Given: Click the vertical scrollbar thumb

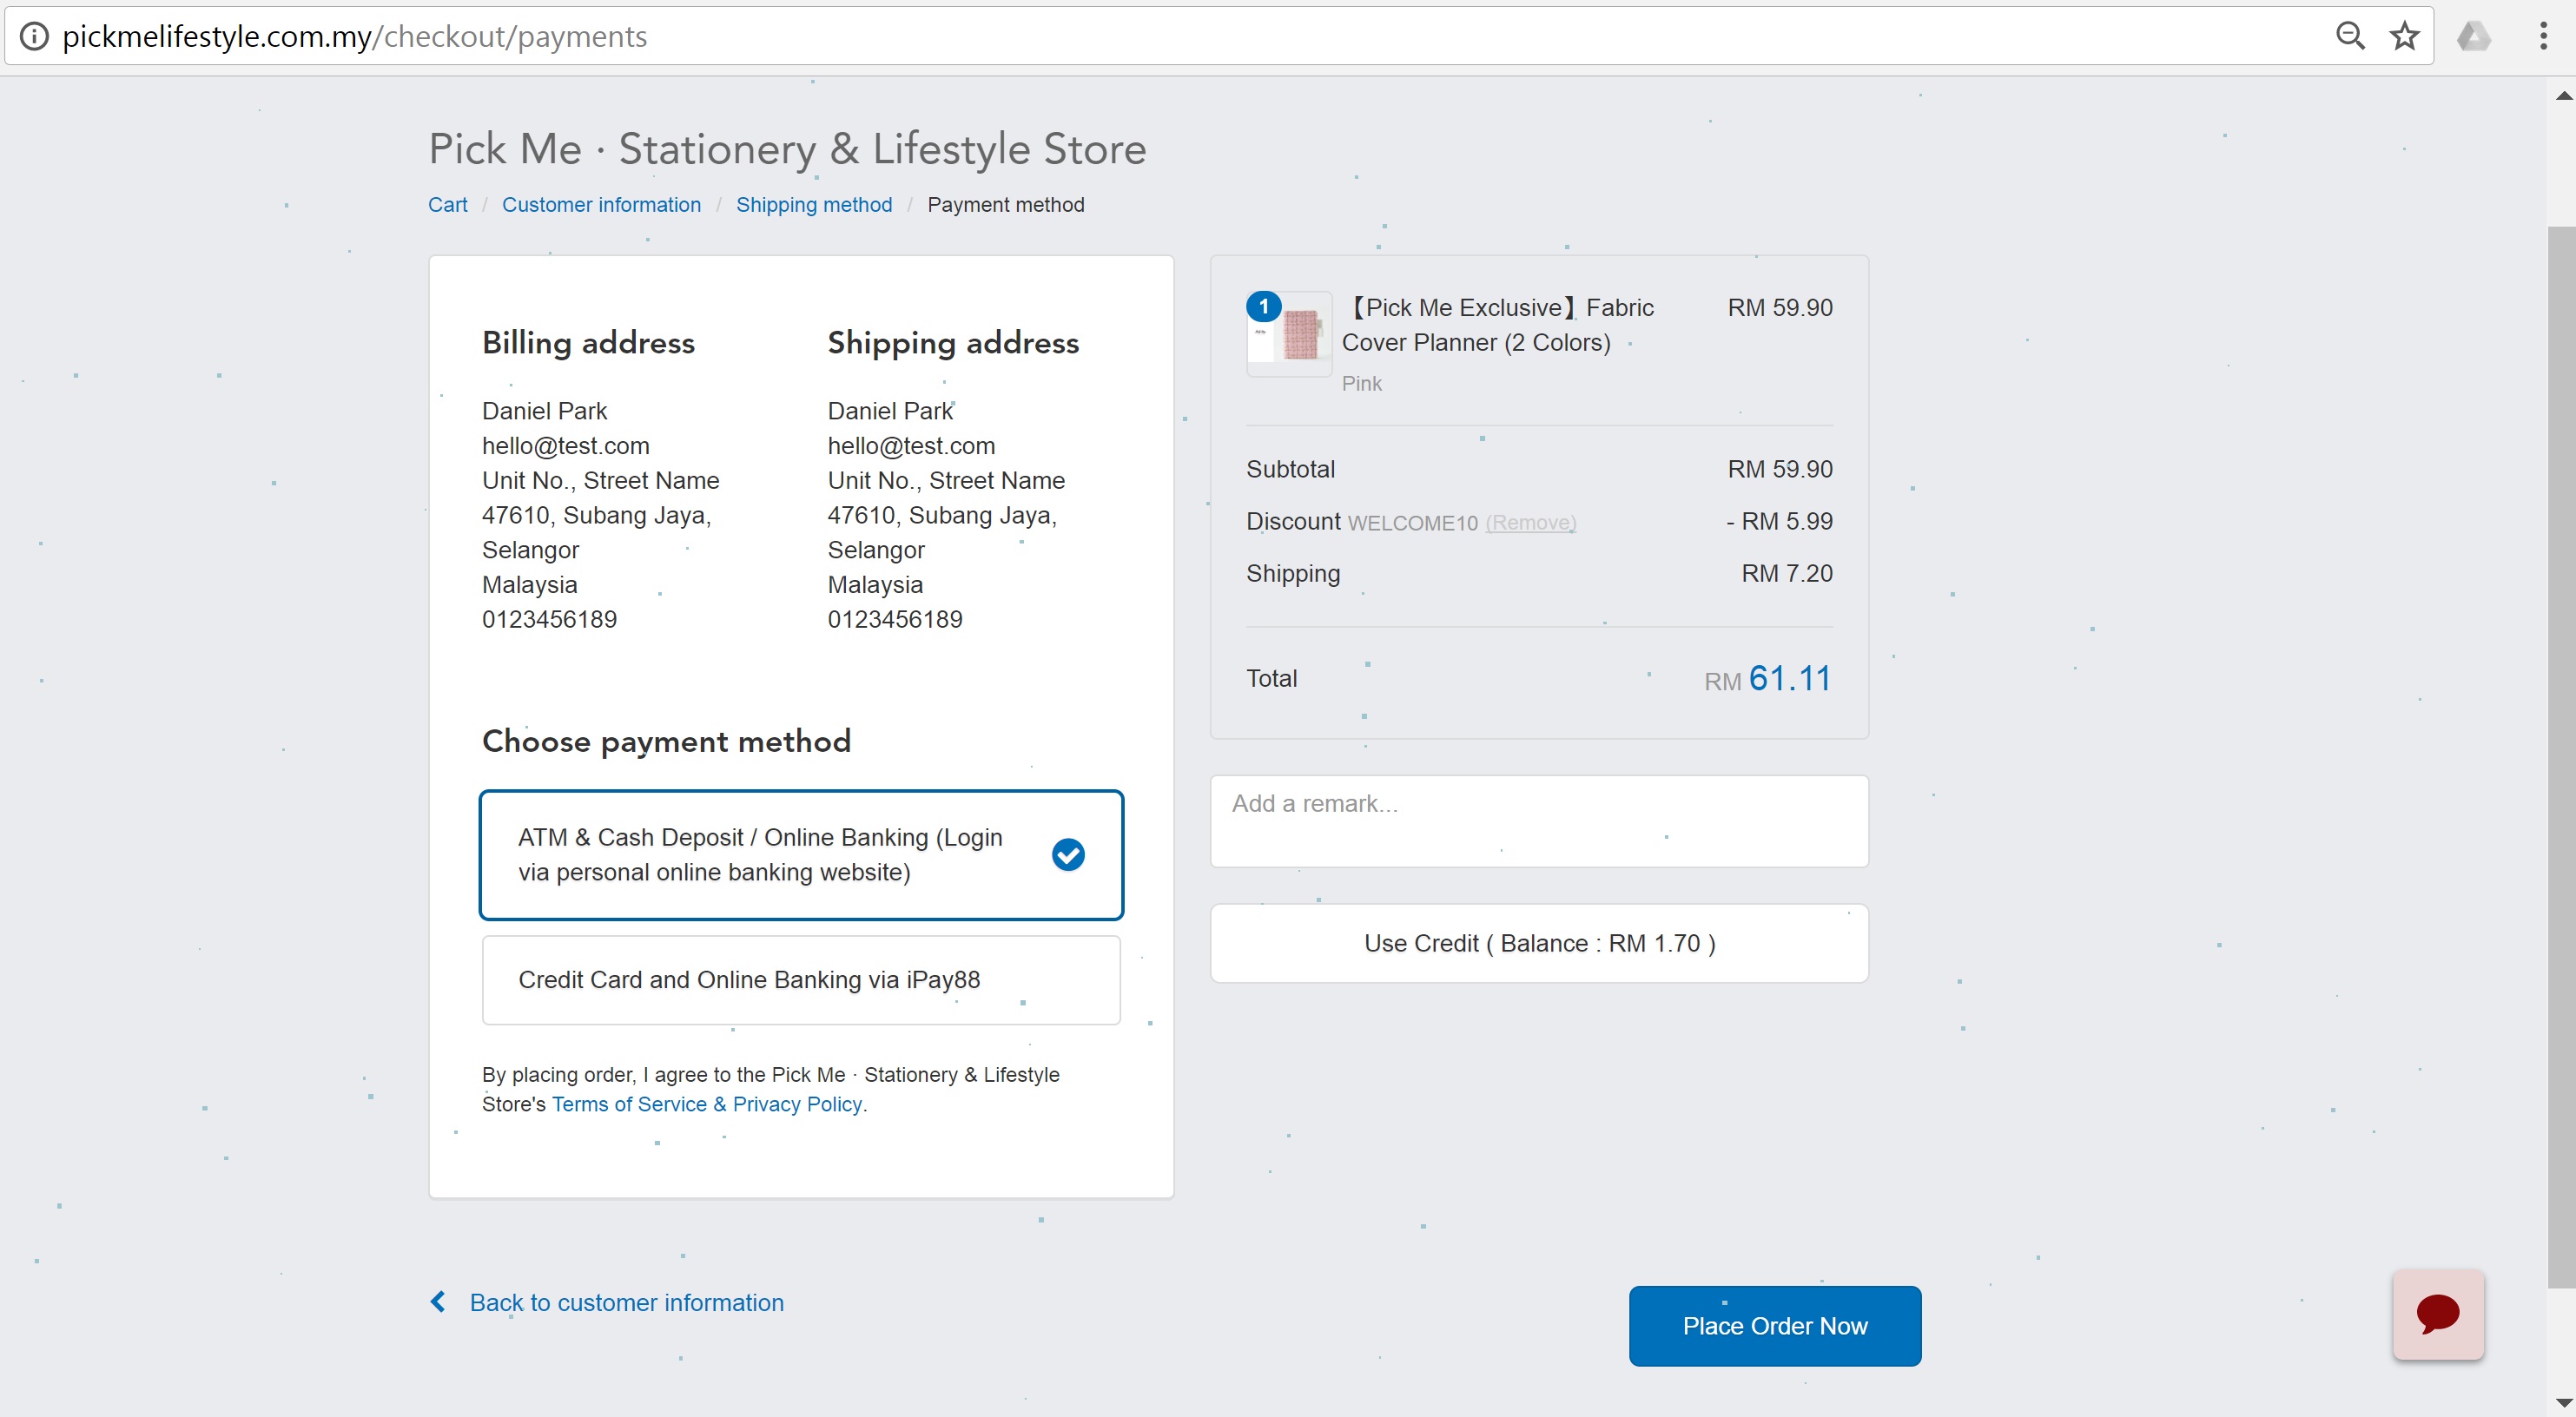Looking at the screenshot, I should tap(2561, 756).
